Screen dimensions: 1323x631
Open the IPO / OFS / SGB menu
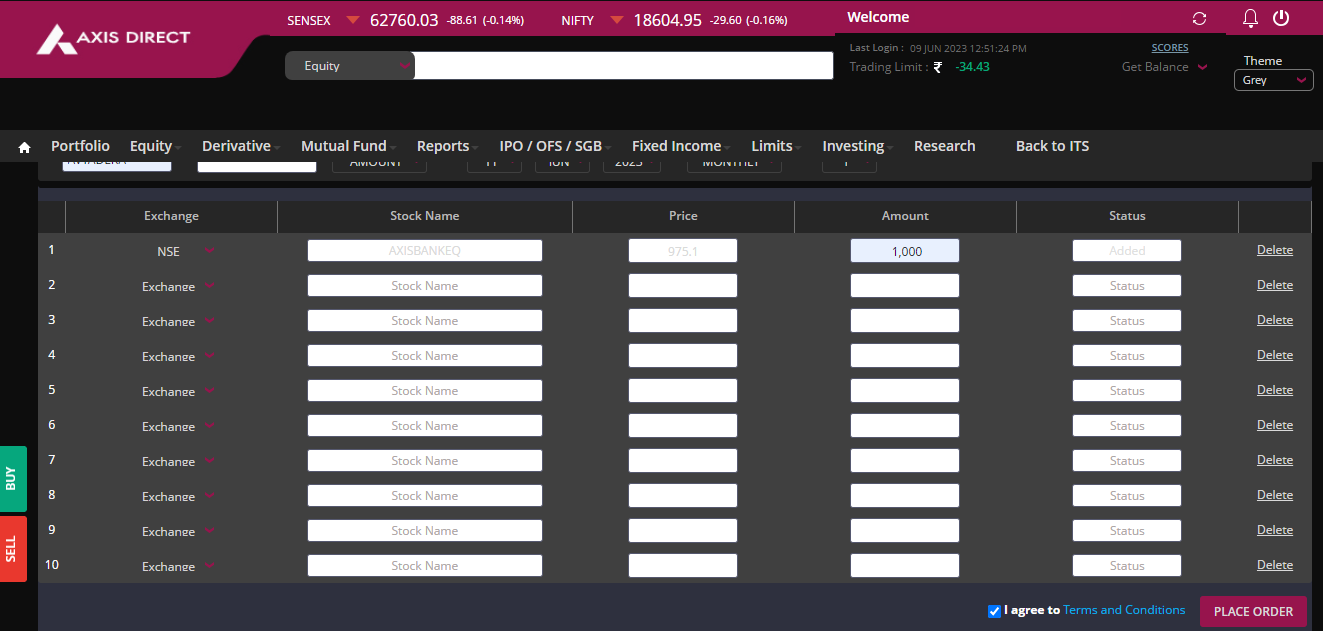(554, 146)
